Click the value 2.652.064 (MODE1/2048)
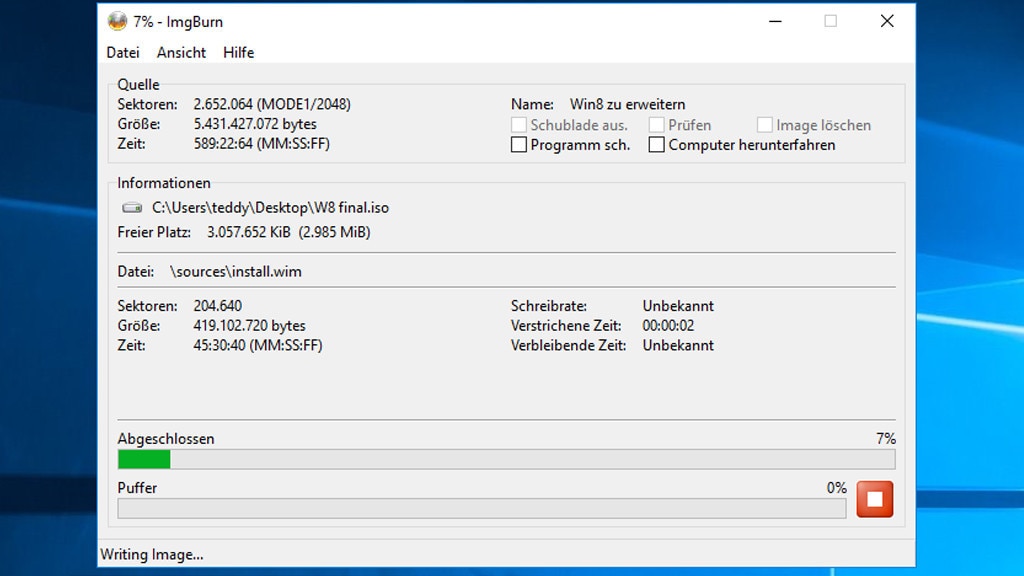This screenshot has width=1024, height=576. (x=272, y=104)
